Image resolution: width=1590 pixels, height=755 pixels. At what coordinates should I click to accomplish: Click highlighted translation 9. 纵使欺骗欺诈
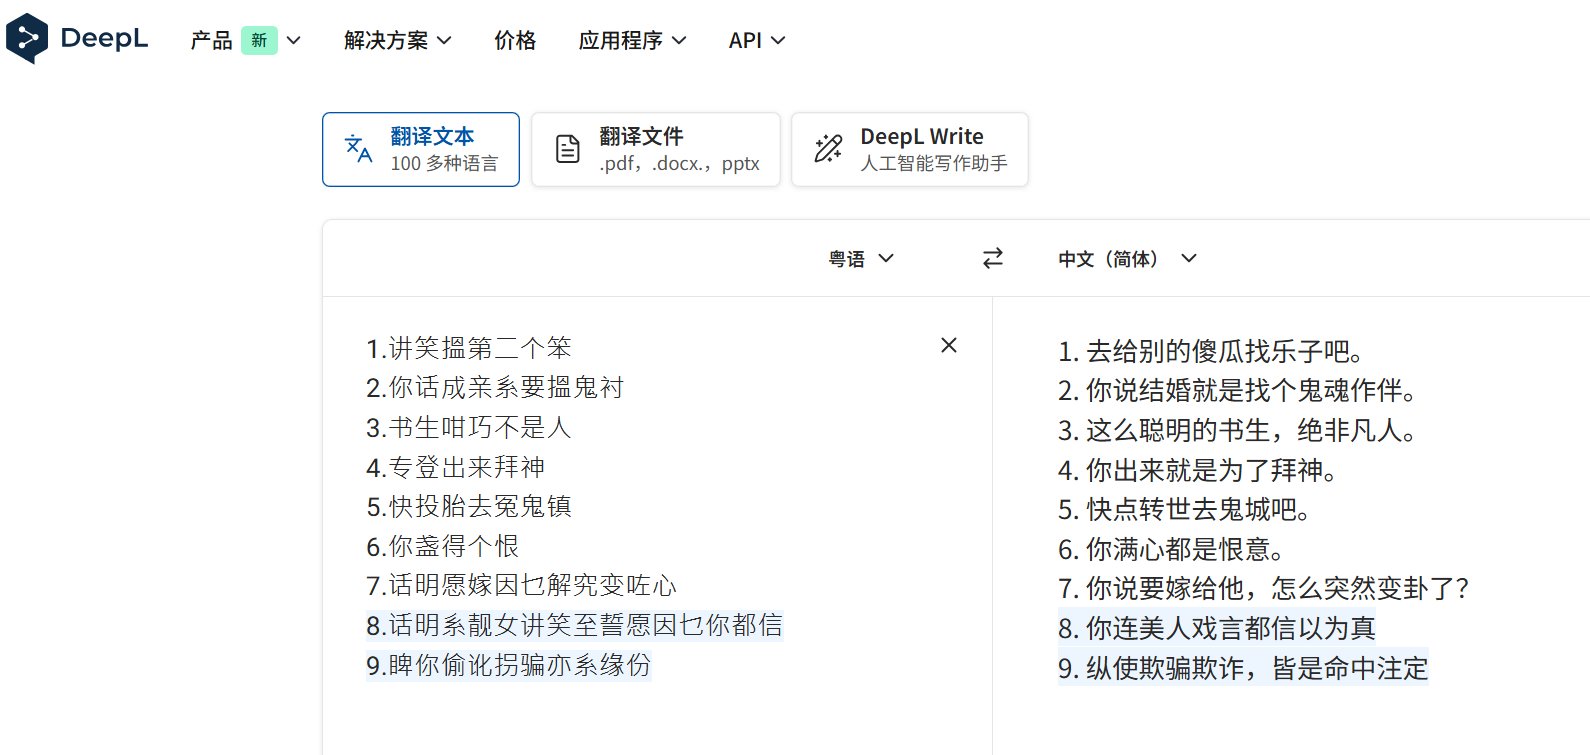[x=1243, y=667]
